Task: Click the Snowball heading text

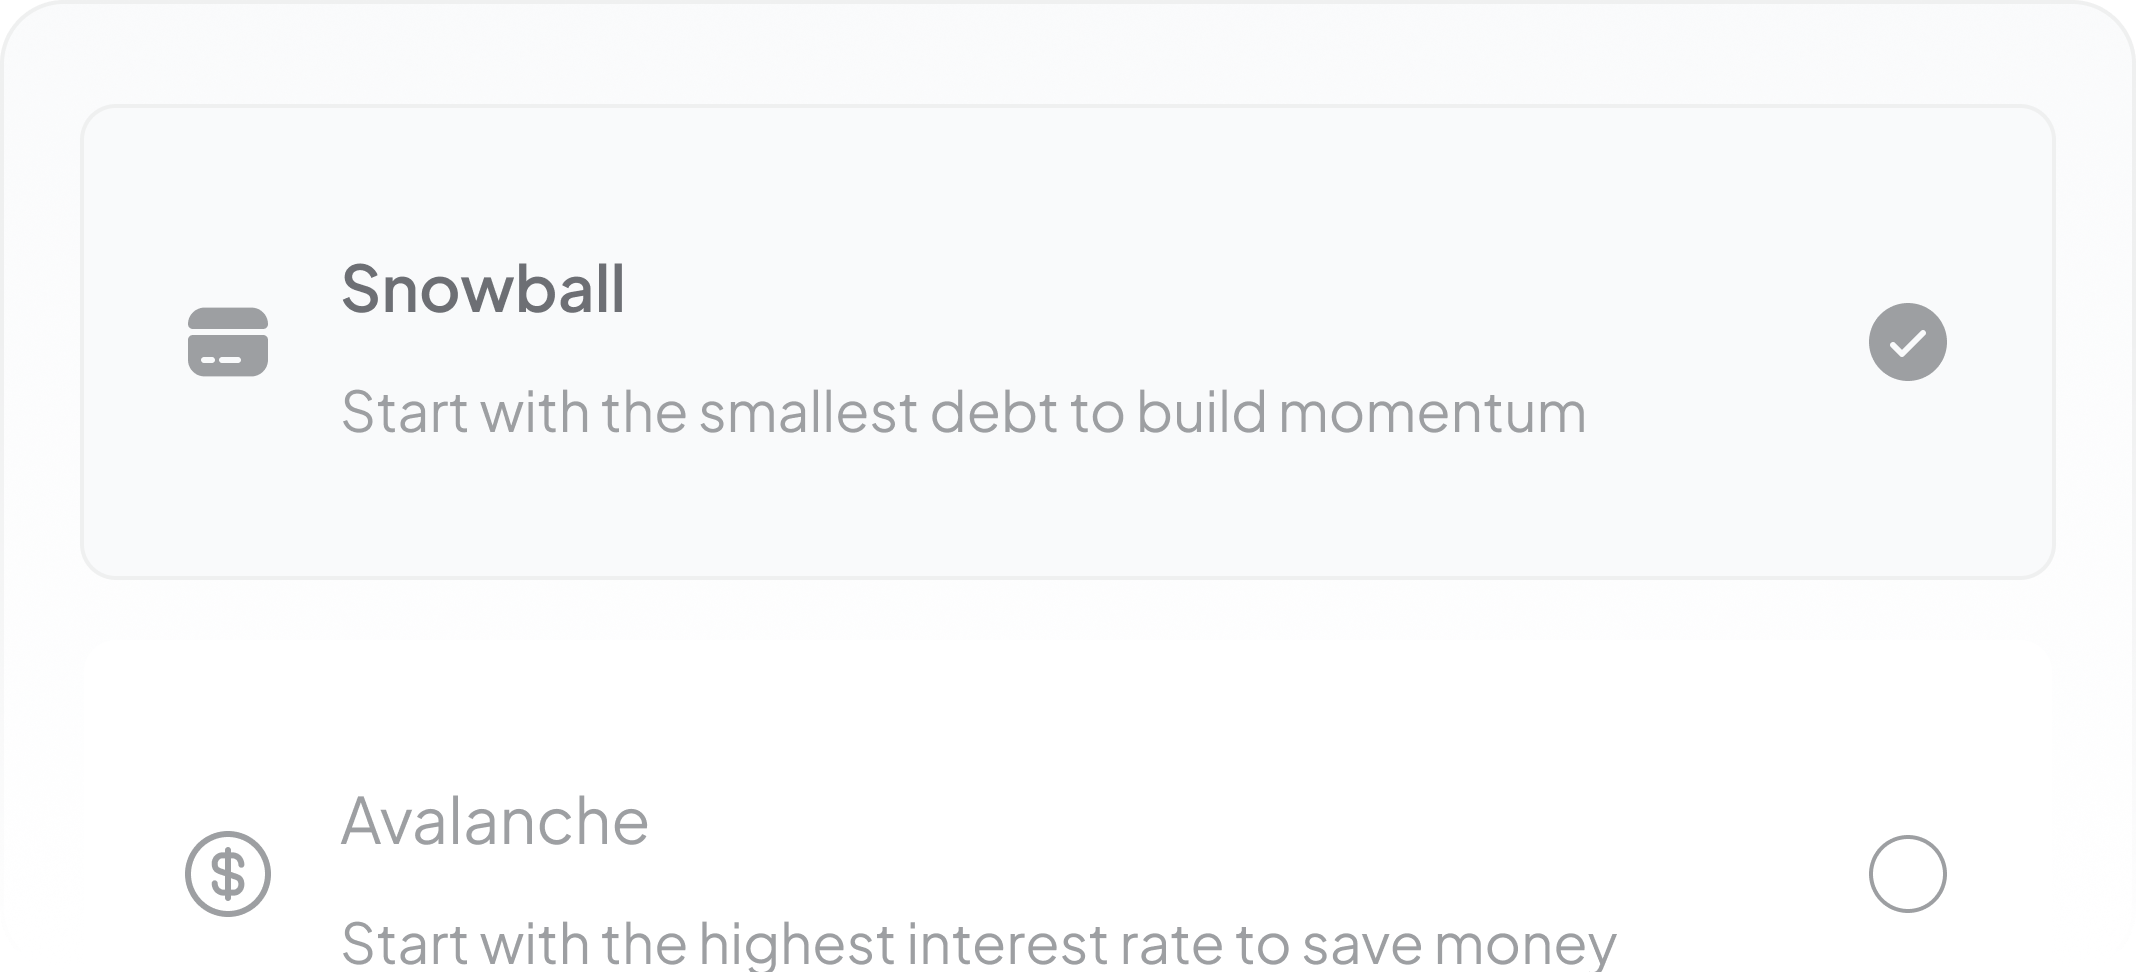Action: click(484, 287)
